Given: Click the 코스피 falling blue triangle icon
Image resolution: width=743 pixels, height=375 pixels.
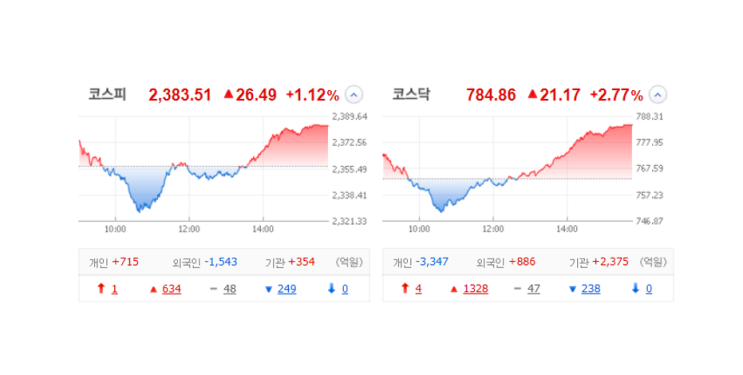Looking at the screenshot, I should point(268,289).
